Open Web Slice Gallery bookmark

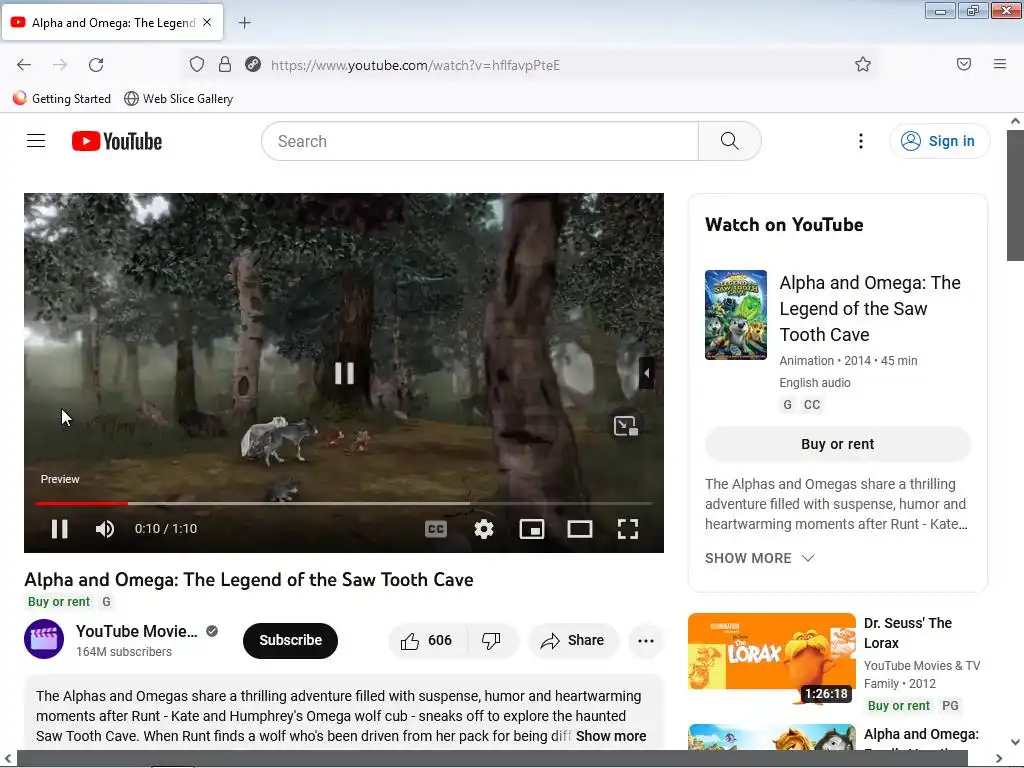tap(178, 99)
